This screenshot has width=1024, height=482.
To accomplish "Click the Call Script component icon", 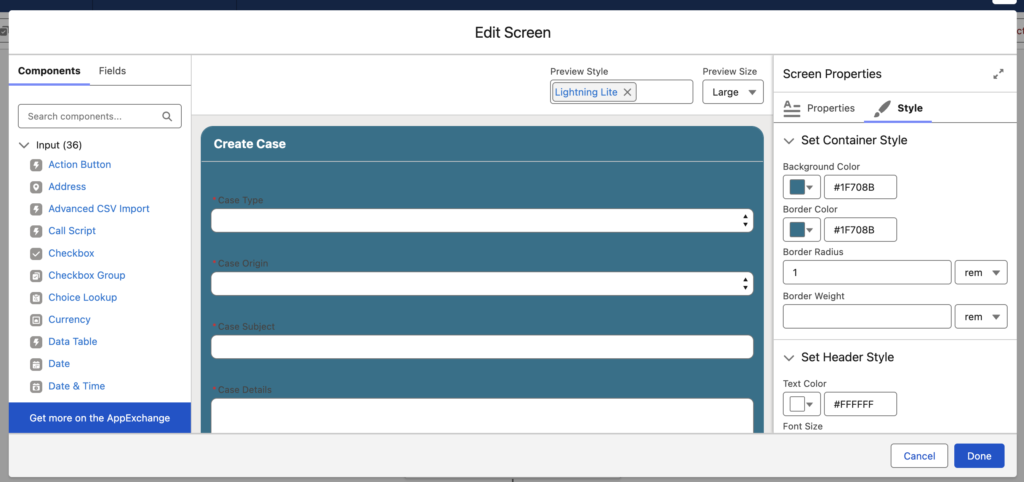I will (36, 231).
